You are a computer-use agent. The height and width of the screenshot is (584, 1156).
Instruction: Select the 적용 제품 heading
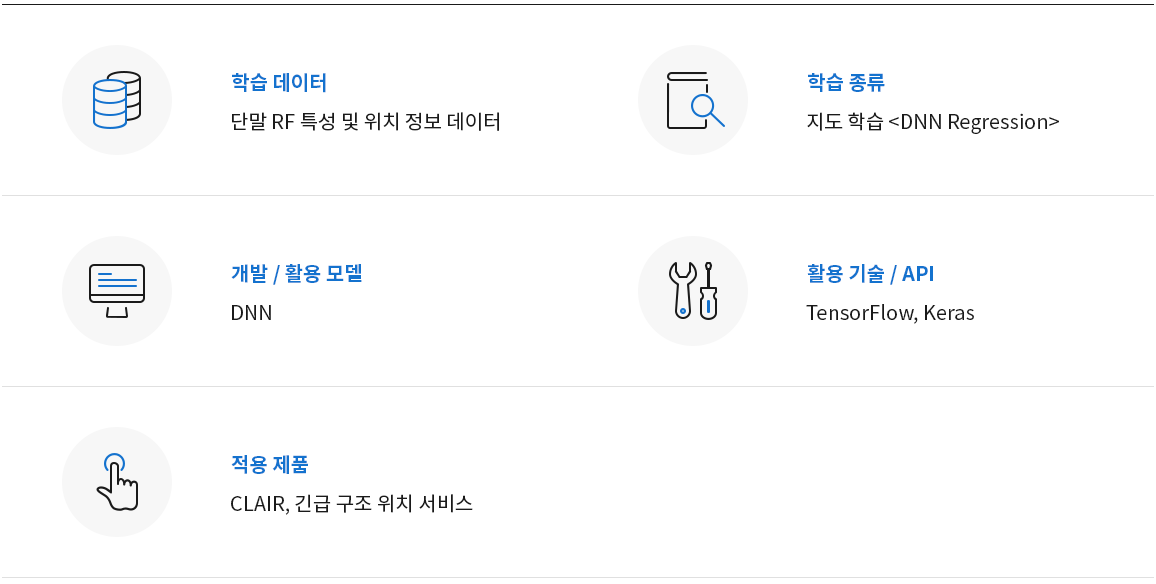pyautogui.click(x=269, y=465)
